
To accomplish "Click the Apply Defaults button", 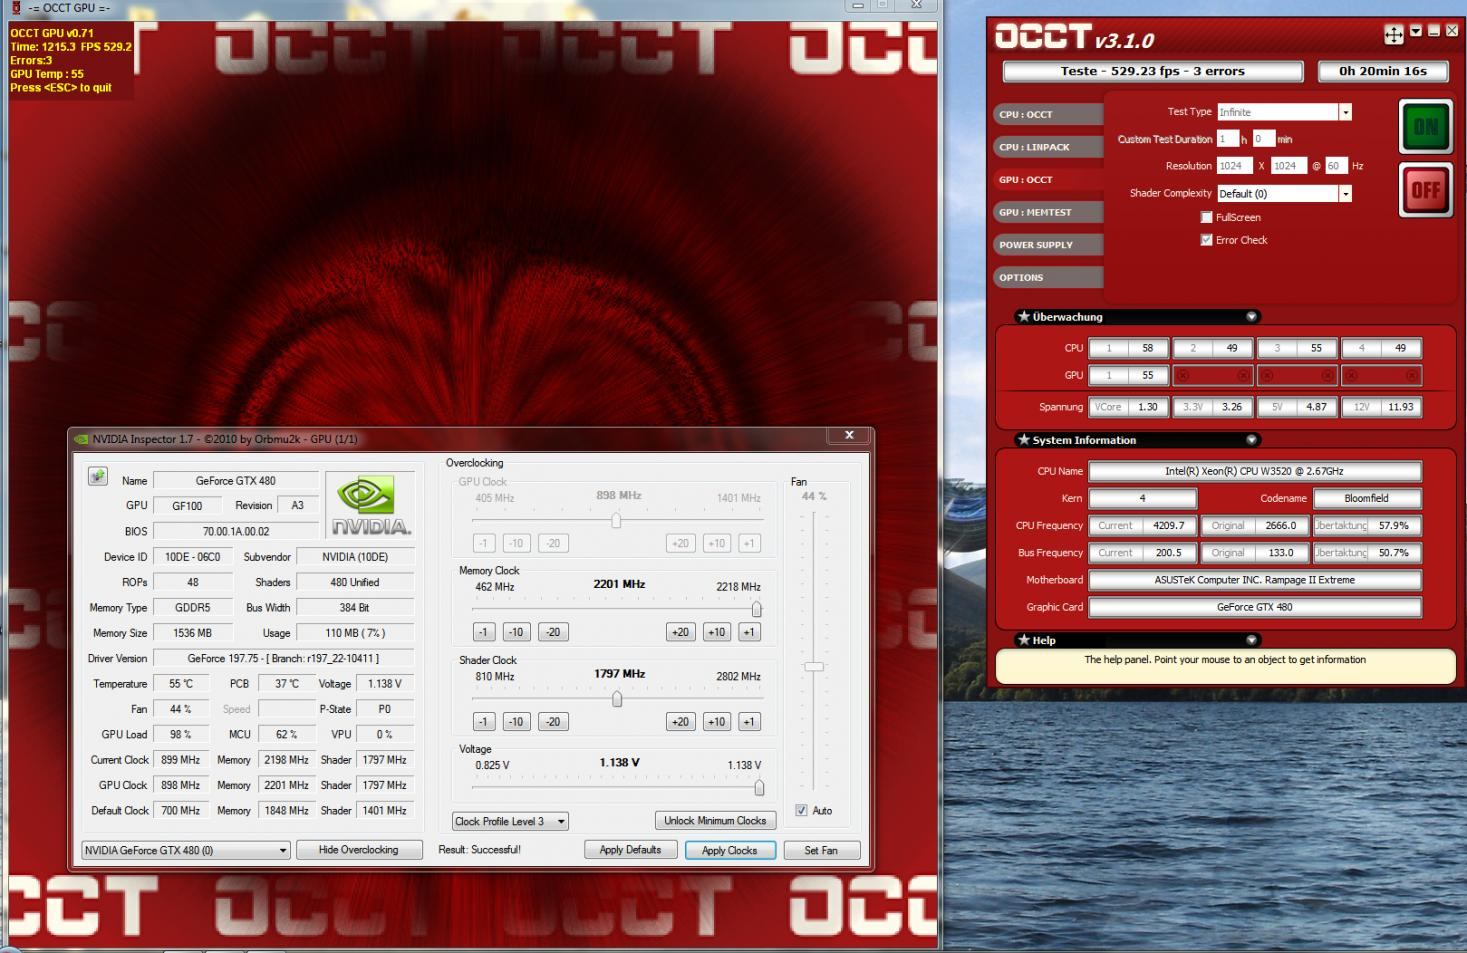I will [x=630, y=850].
